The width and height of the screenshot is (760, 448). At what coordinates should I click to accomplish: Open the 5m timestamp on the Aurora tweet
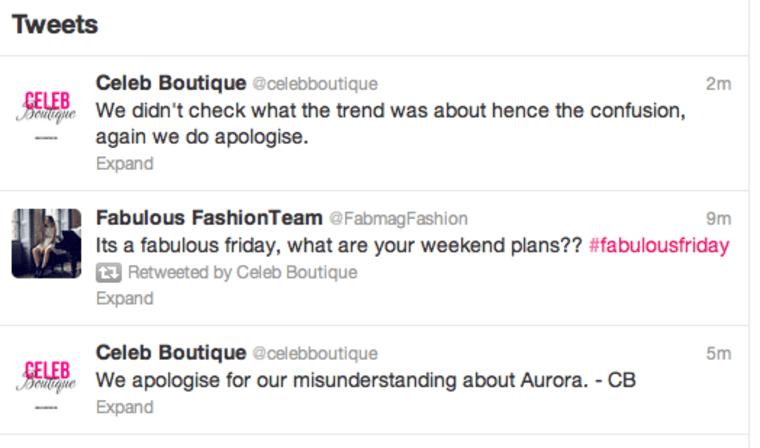[718, 354]
